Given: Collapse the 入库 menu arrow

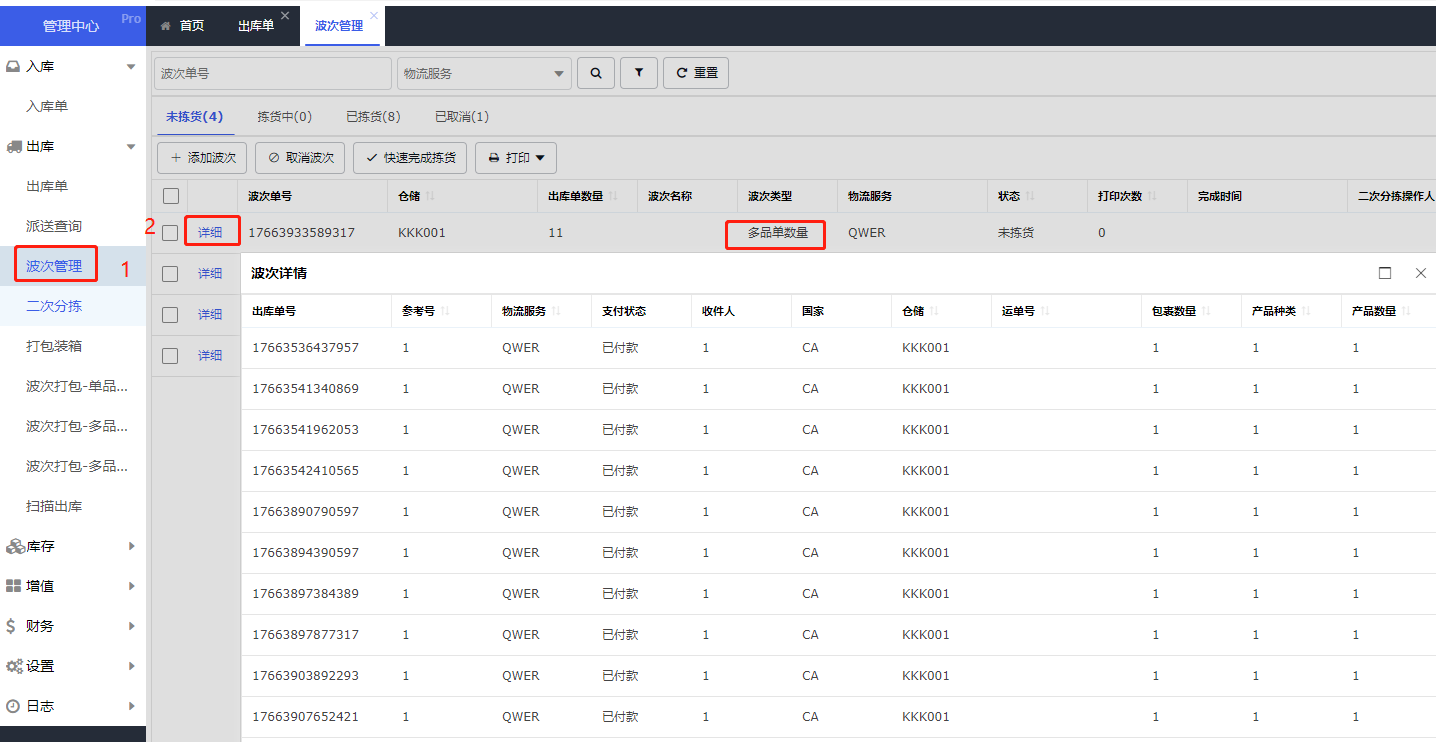Looking at the screenshot, I should click(x=131, y=66).
